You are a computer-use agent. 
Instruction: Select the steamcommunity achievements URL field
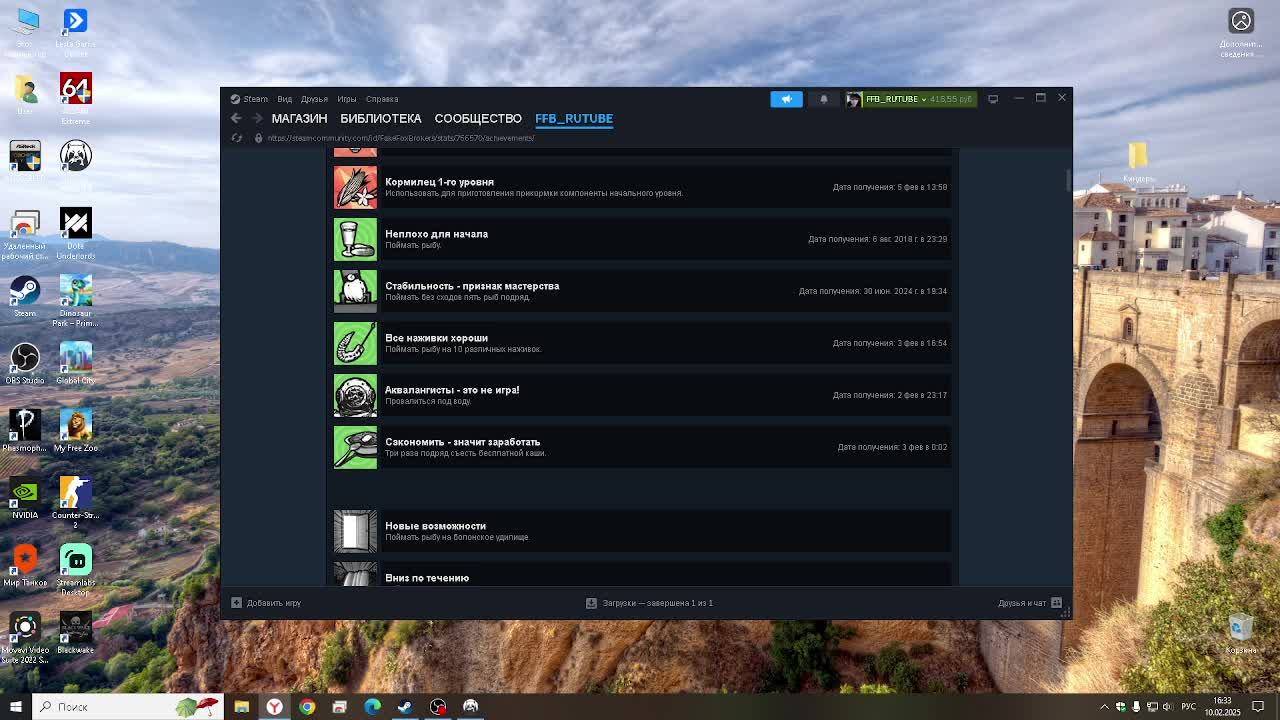click(400, 138)
